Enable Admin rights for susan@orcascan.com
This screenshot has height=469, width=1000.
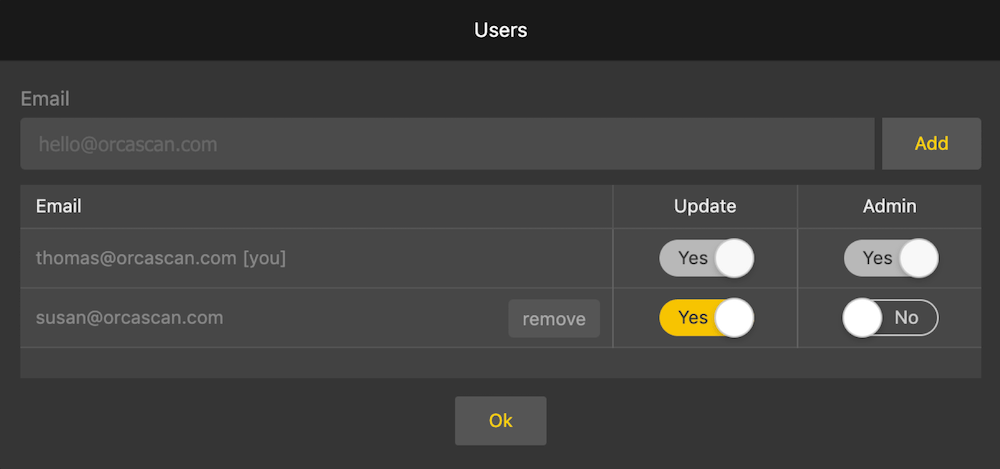click(x=890, y=318)
